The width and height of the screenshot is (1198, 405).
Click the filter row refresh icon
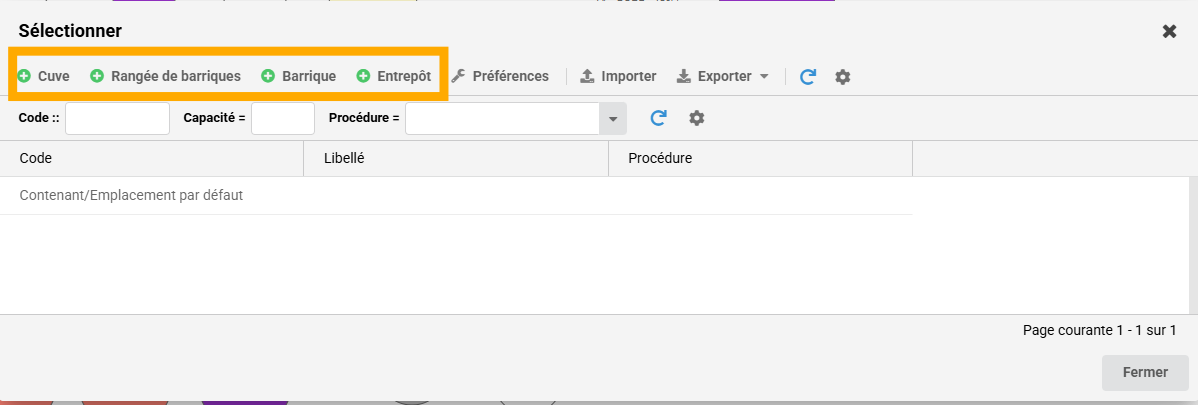(x=658, y=118)
